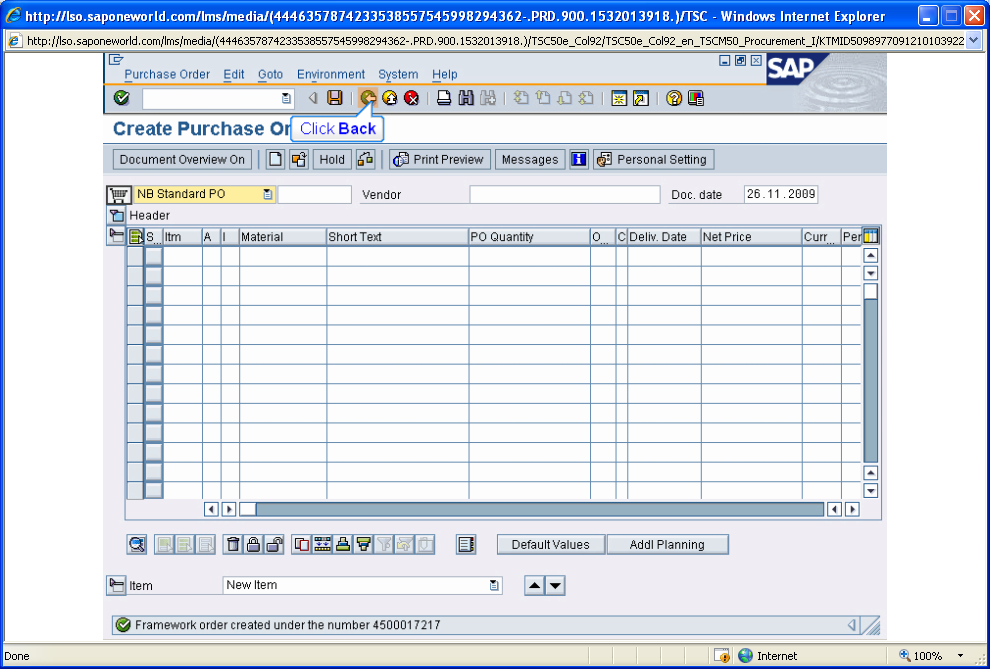Click the Copy item icon
Screen dimensions: 990x669
pyautogui.click(x=302, y=545)
